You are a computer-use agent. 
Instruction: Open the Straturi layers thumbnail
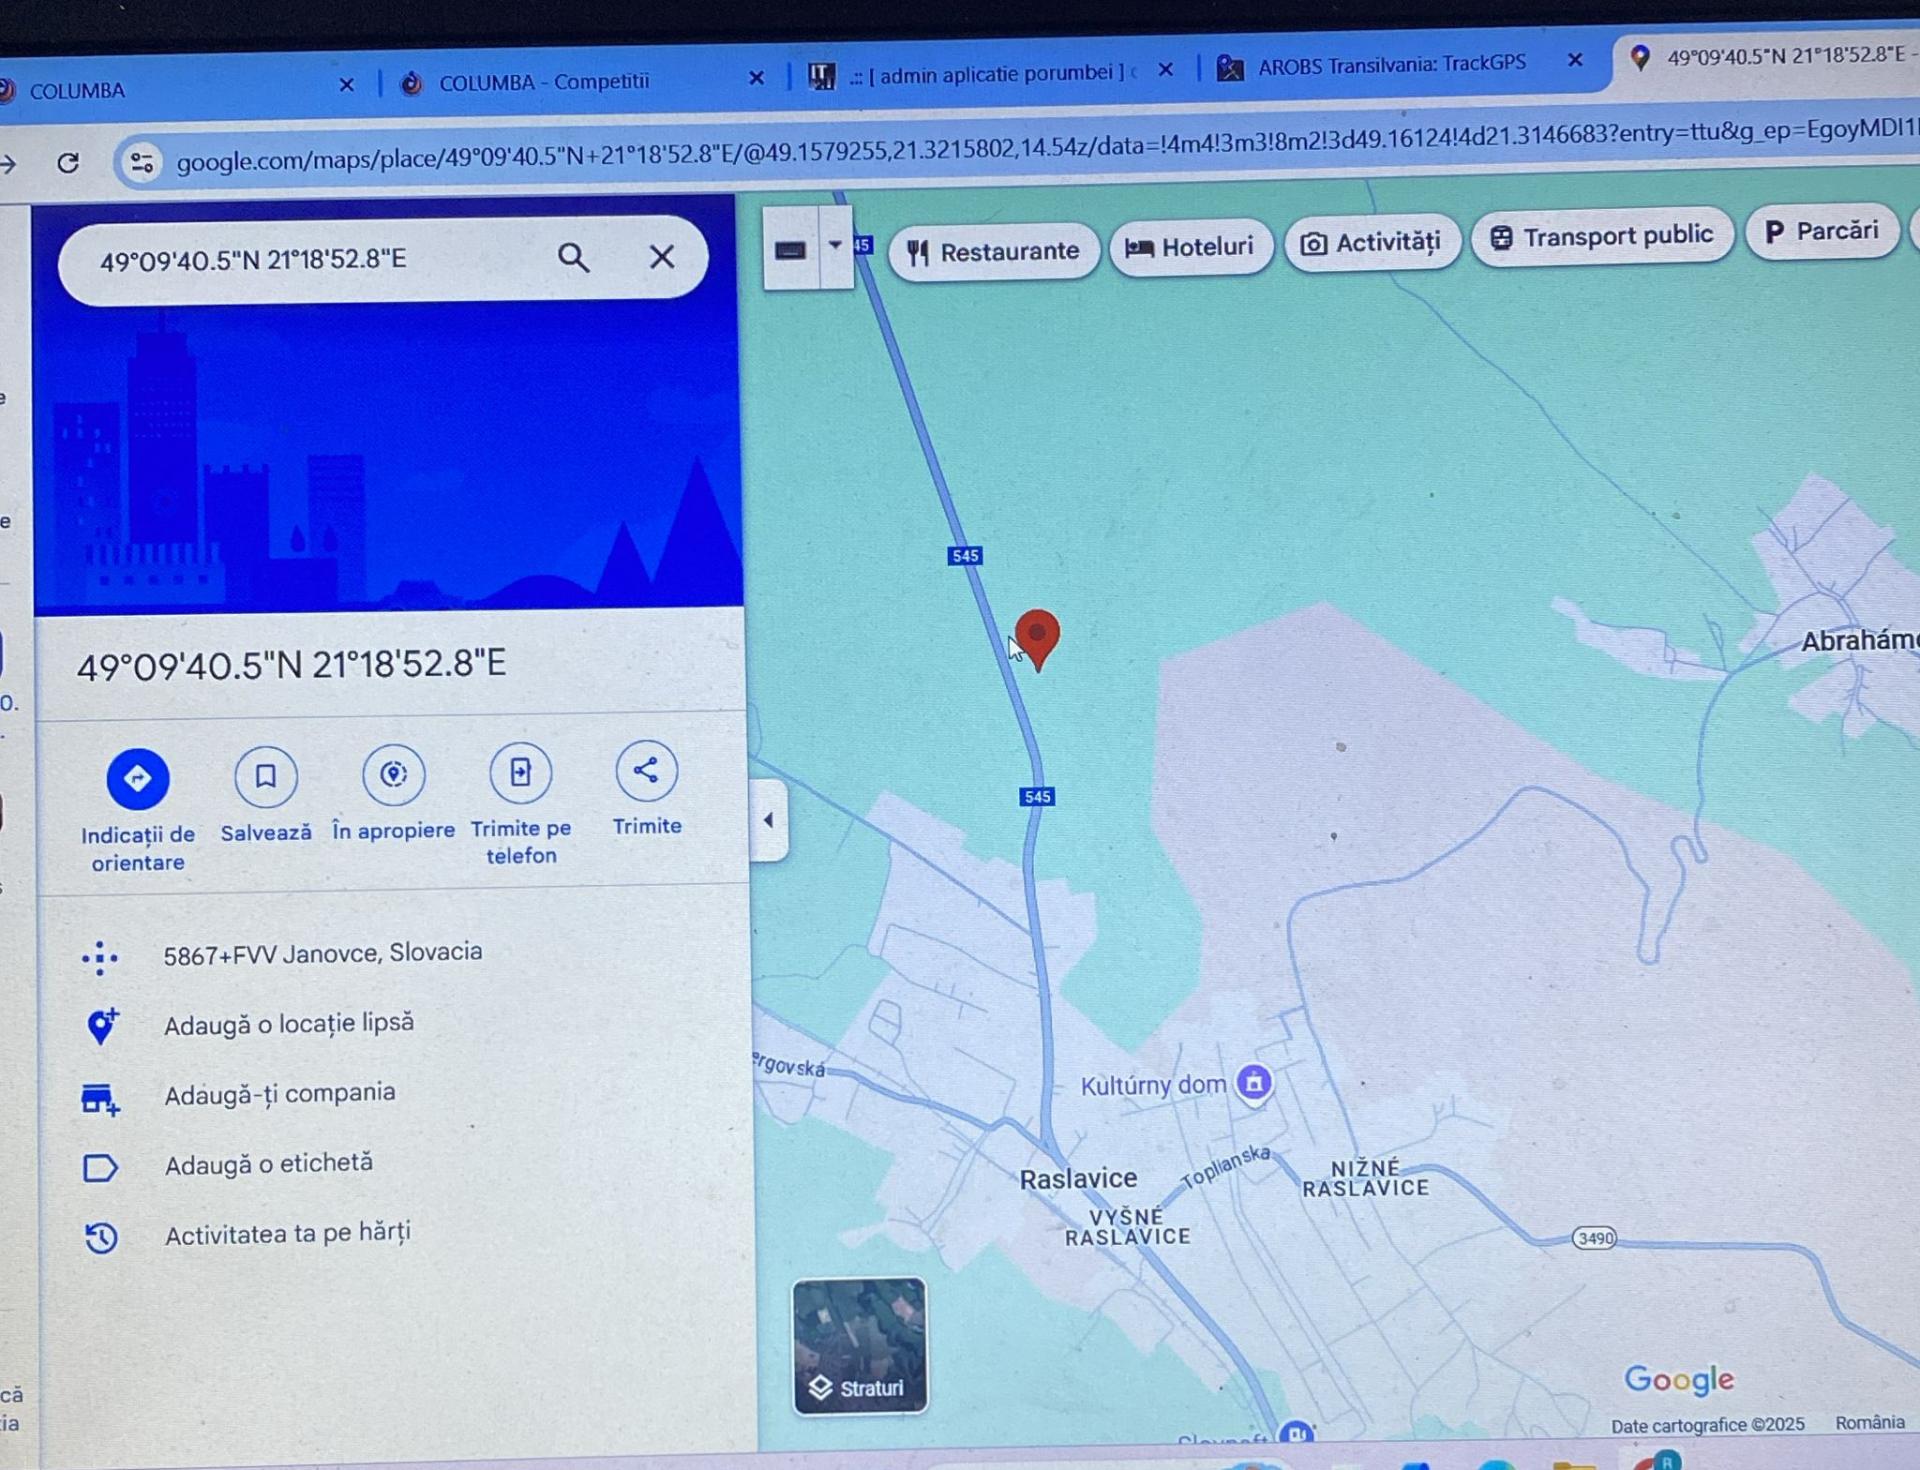(860, 1345)
